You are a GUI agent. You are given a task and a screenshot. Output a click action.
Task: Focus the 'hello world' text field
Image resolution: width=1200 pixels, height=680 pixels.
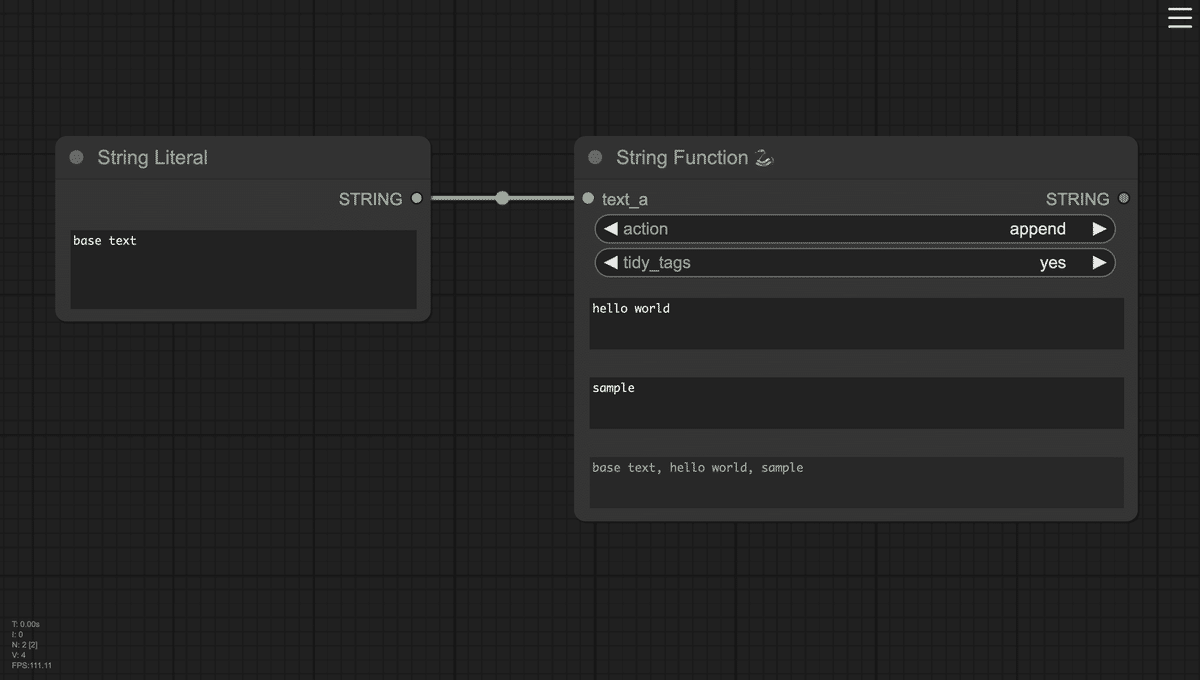(x=856, y=323)
